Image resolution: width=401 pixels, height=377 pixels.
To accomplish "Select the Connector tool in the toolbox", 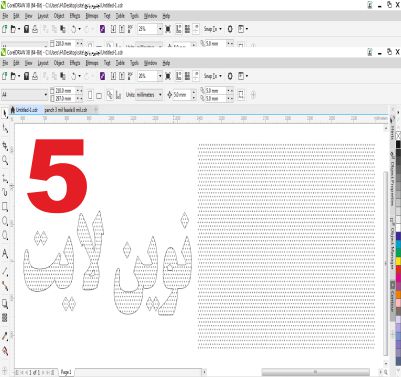I will 5,286.
